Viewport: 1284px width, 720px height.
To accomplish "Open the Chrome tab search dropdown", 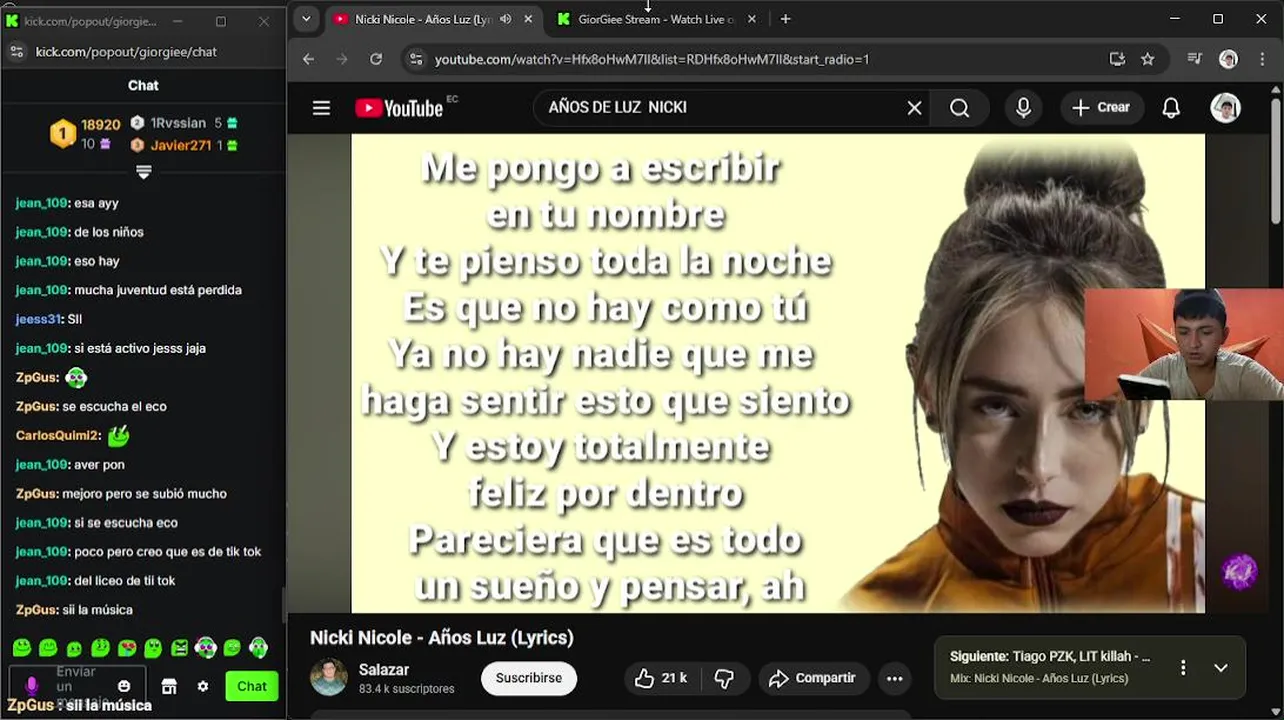I will pos(306,19).
